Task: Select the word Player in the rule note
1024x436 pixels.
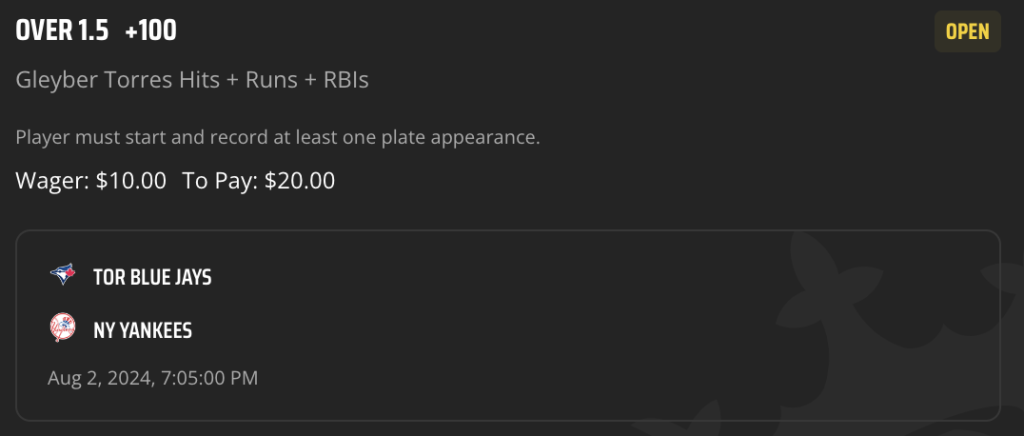Action: [43, 138]
